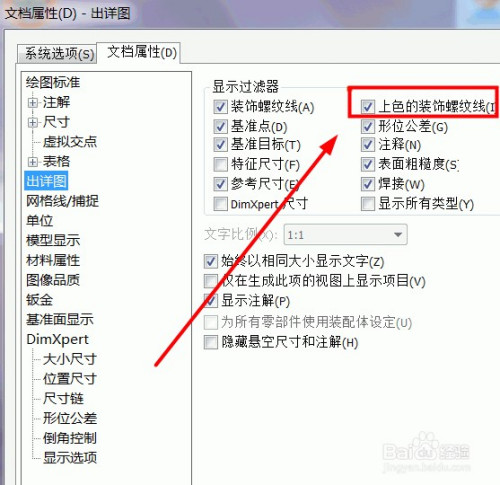Expand the 注解 tree node
The height and width of the screenshot is (485, 500).
(x=33, y=103)
